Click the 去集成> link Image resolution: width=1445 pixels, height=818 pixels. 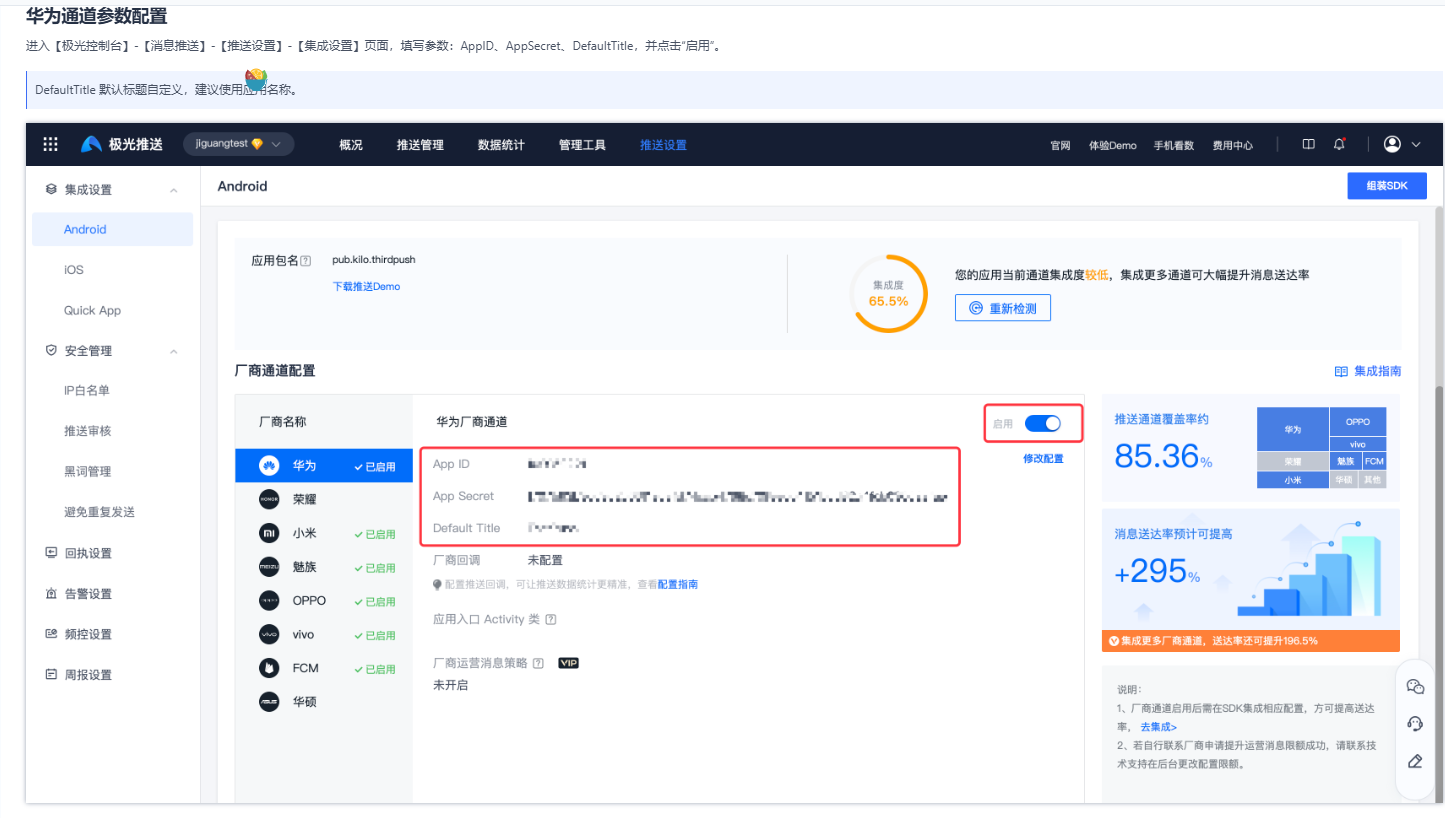1158,727
